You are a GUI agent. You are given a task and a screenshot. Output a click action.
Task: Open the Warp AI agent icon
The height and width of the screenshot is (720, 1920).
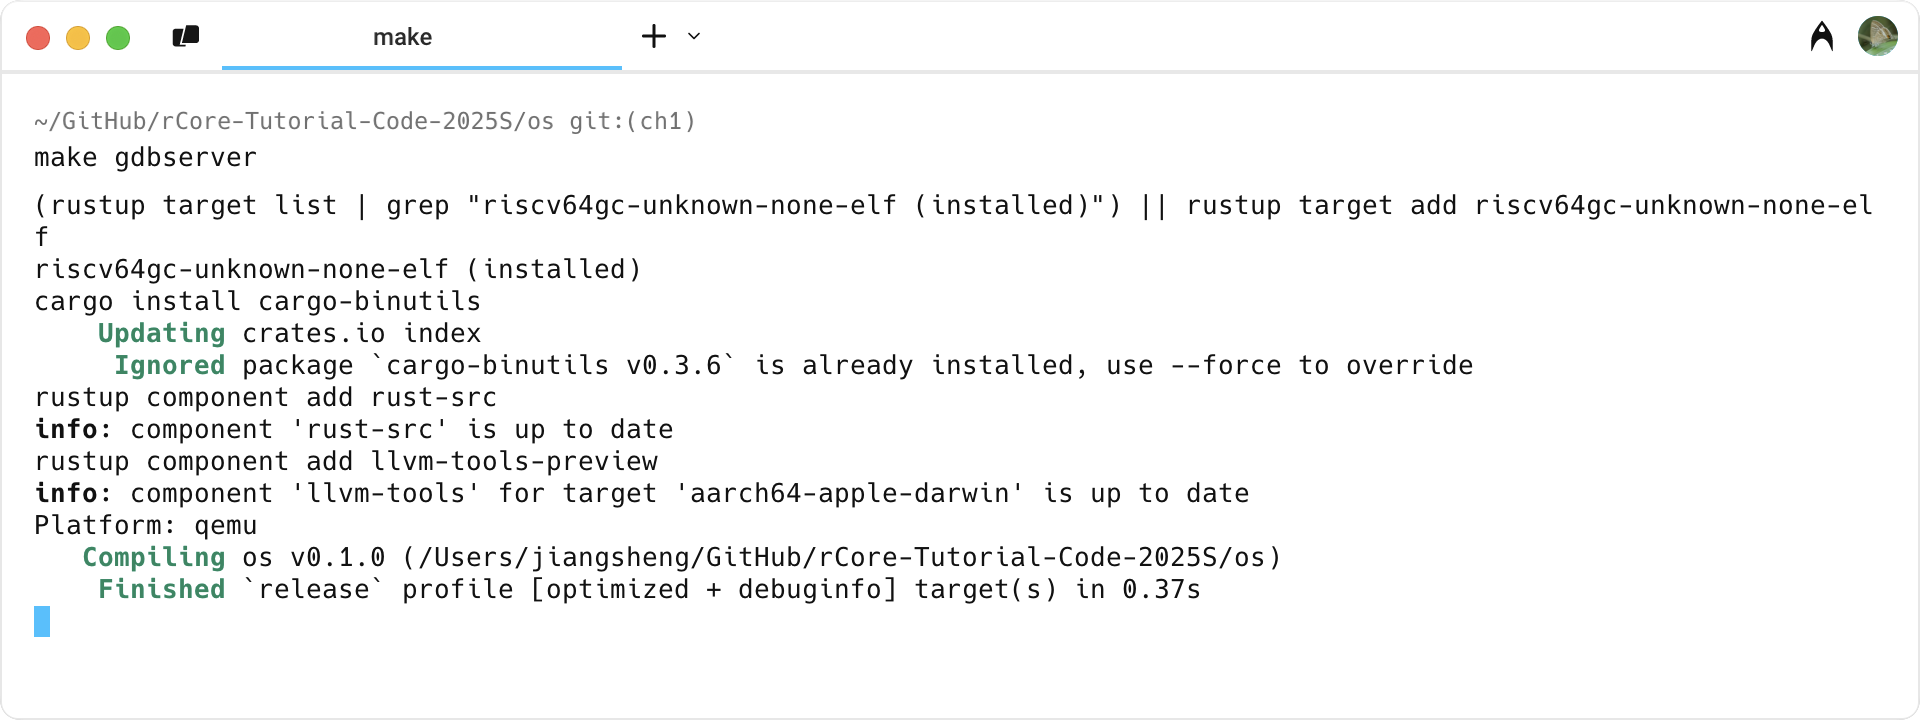pyautogui.click(x=1822, y=37)
